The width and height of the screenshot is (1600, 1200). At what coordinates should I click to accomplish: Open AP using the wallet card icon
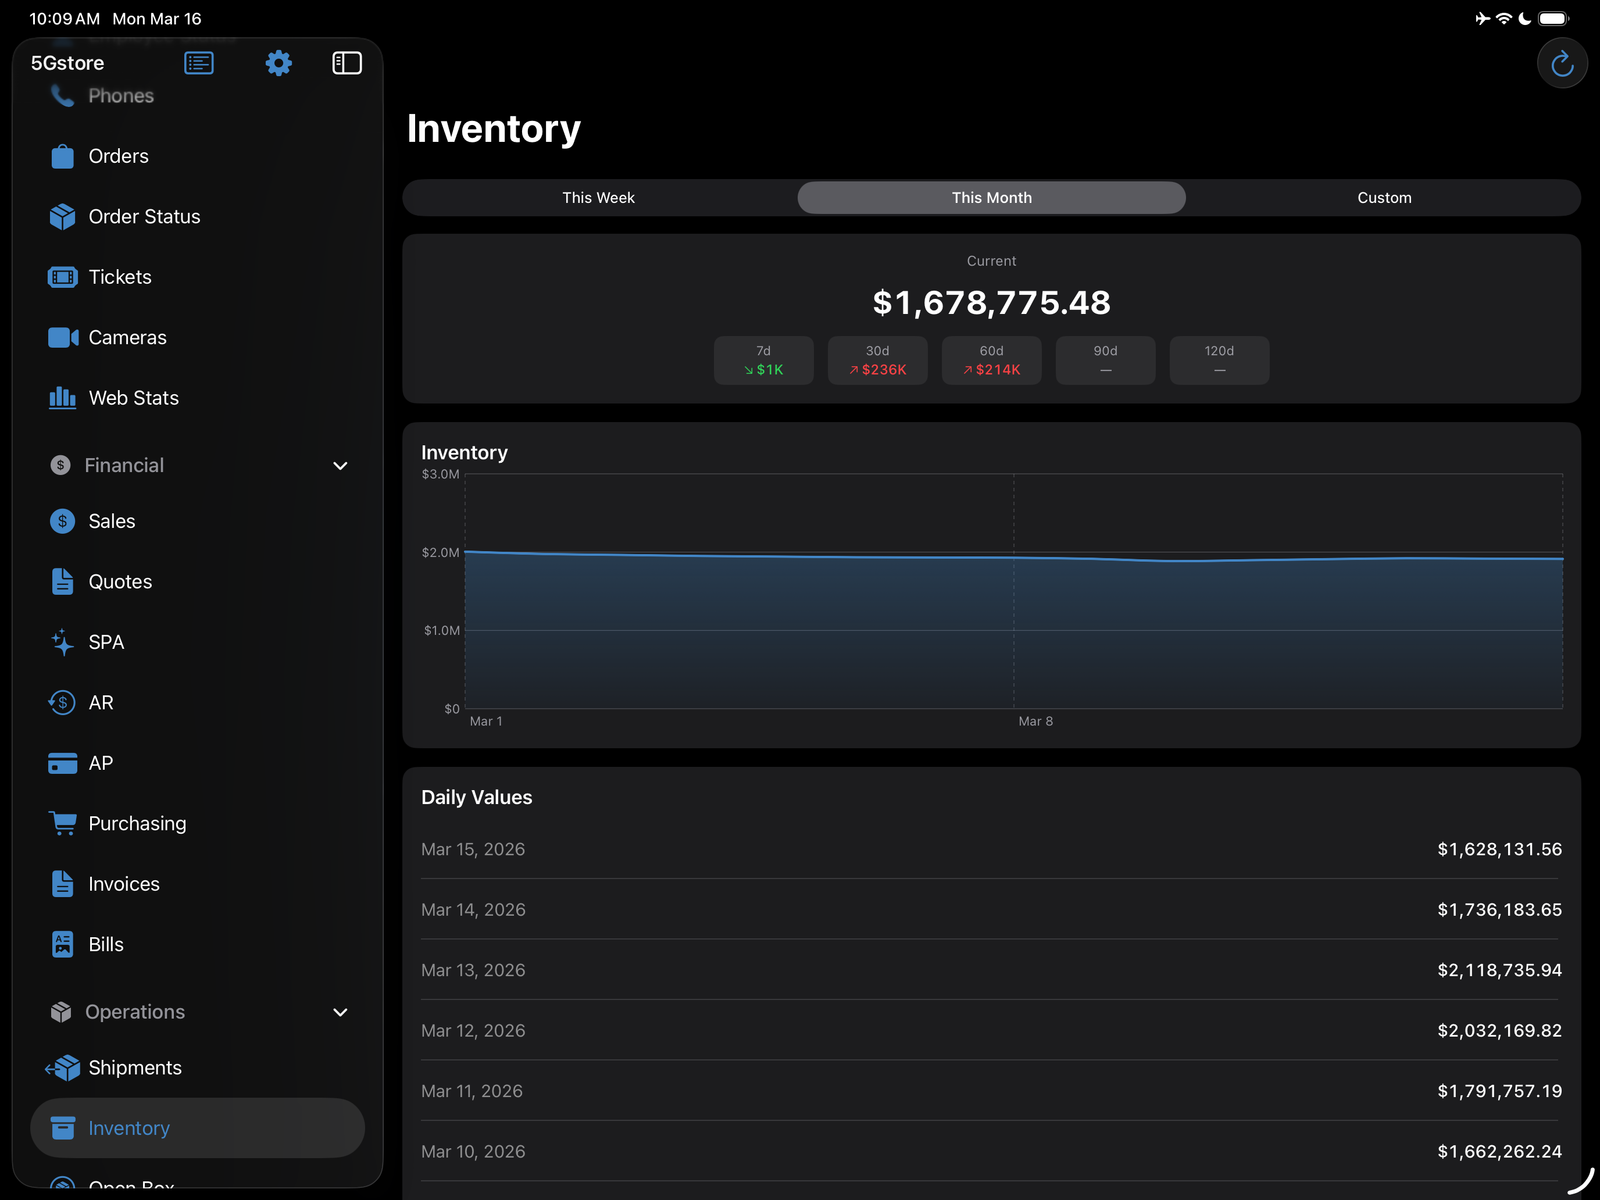(61, 763)
